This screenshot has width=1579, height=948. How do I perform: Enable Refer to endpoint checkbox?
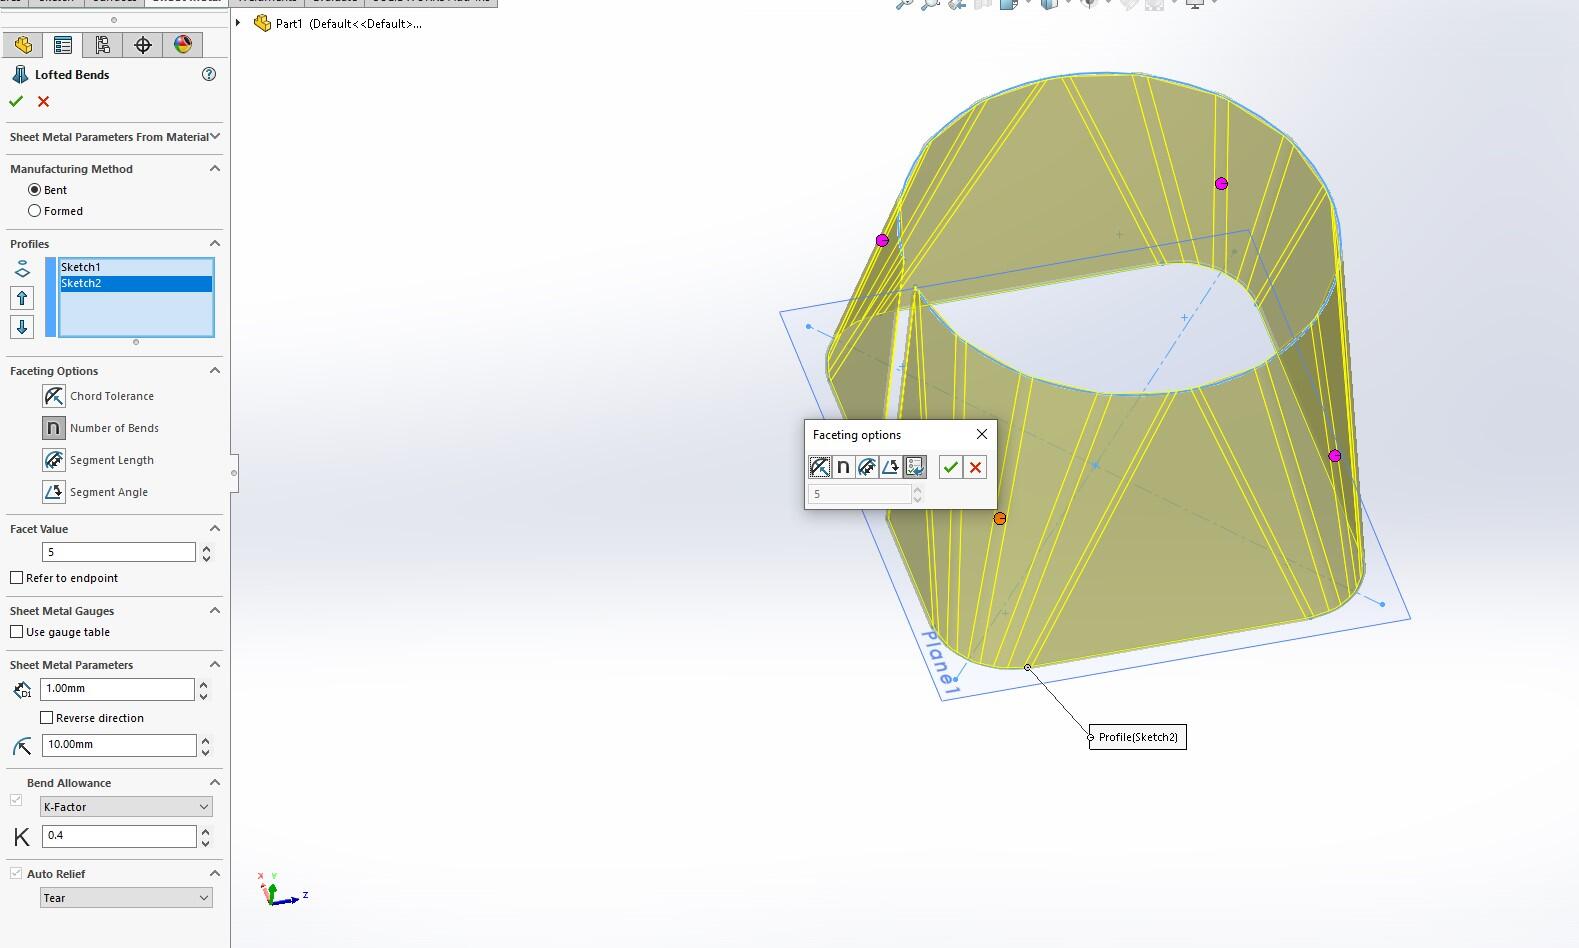pos(17,578)
